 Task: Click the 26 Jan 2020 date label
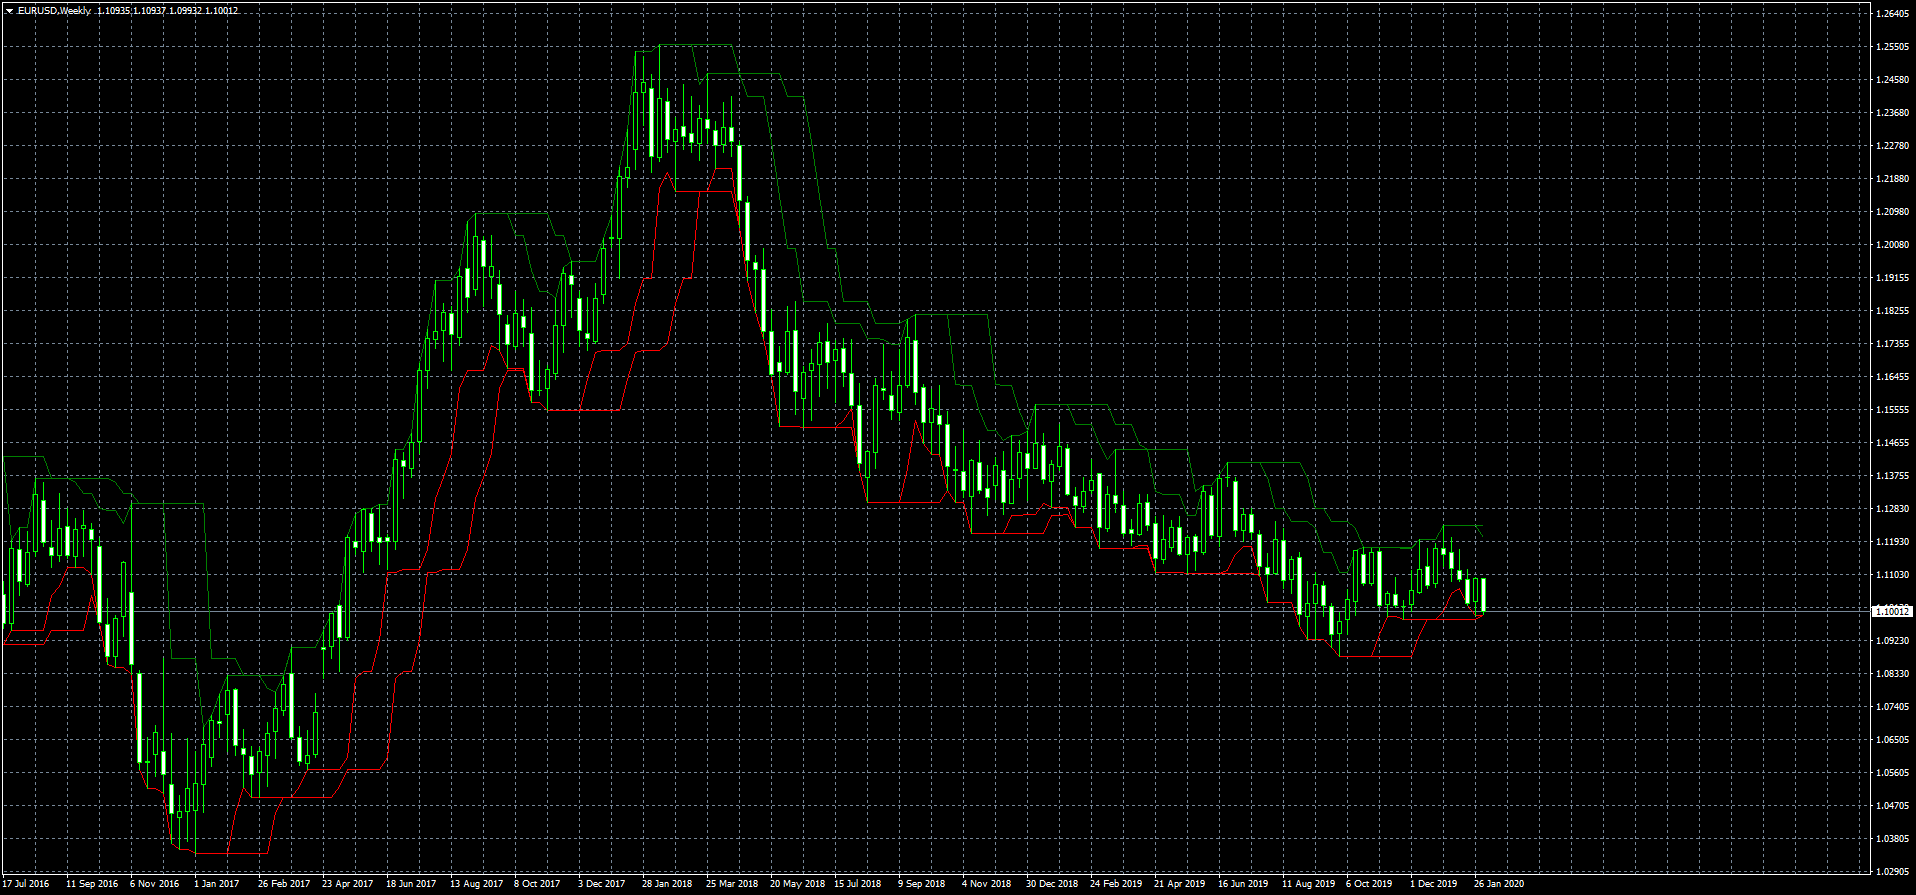1499,884
